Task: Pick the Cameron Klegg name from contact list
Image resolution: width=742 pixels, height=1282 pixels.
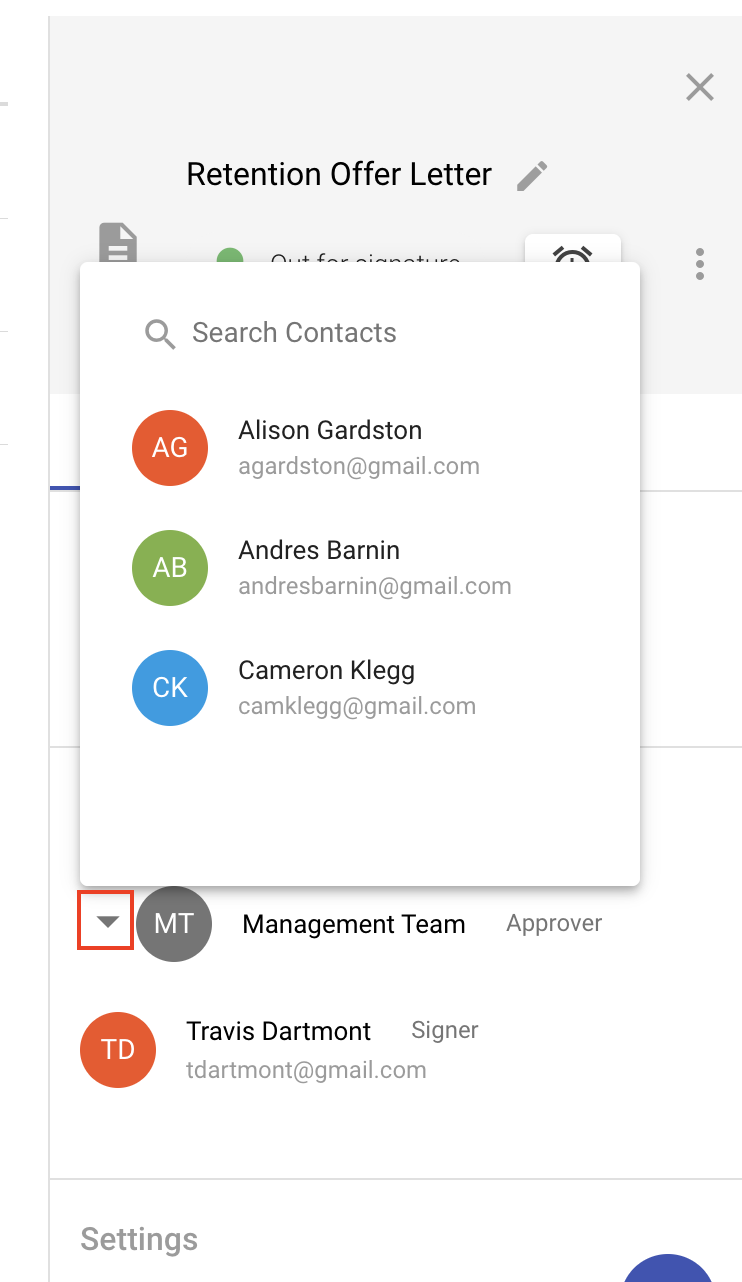Action: coord(326,670)
